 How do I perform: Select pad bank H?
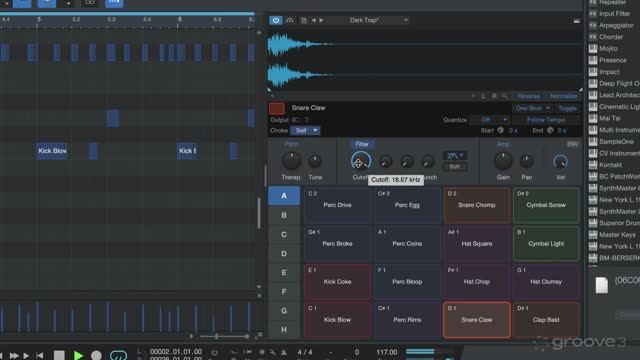click(x=284, y=329)
